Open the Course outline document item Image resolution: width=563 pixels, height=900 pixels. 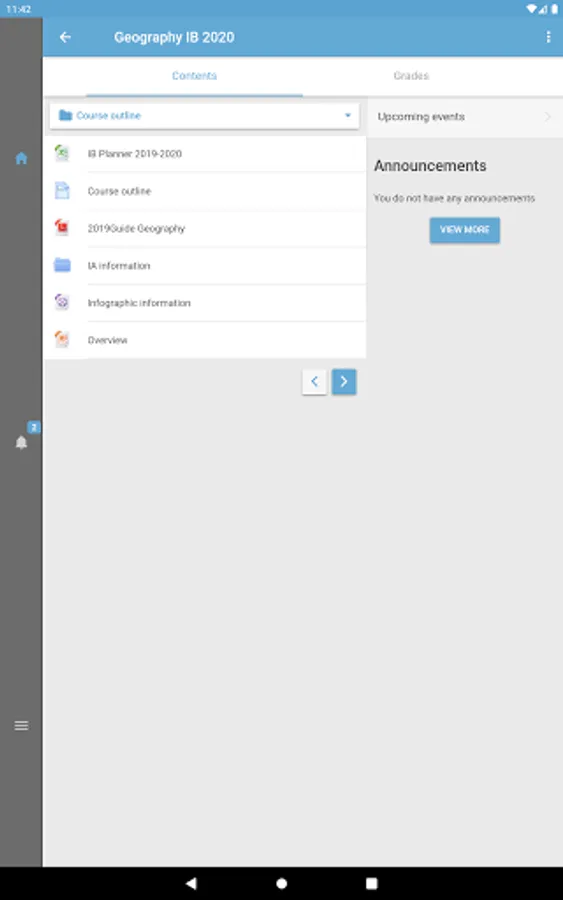coord(205,191)
